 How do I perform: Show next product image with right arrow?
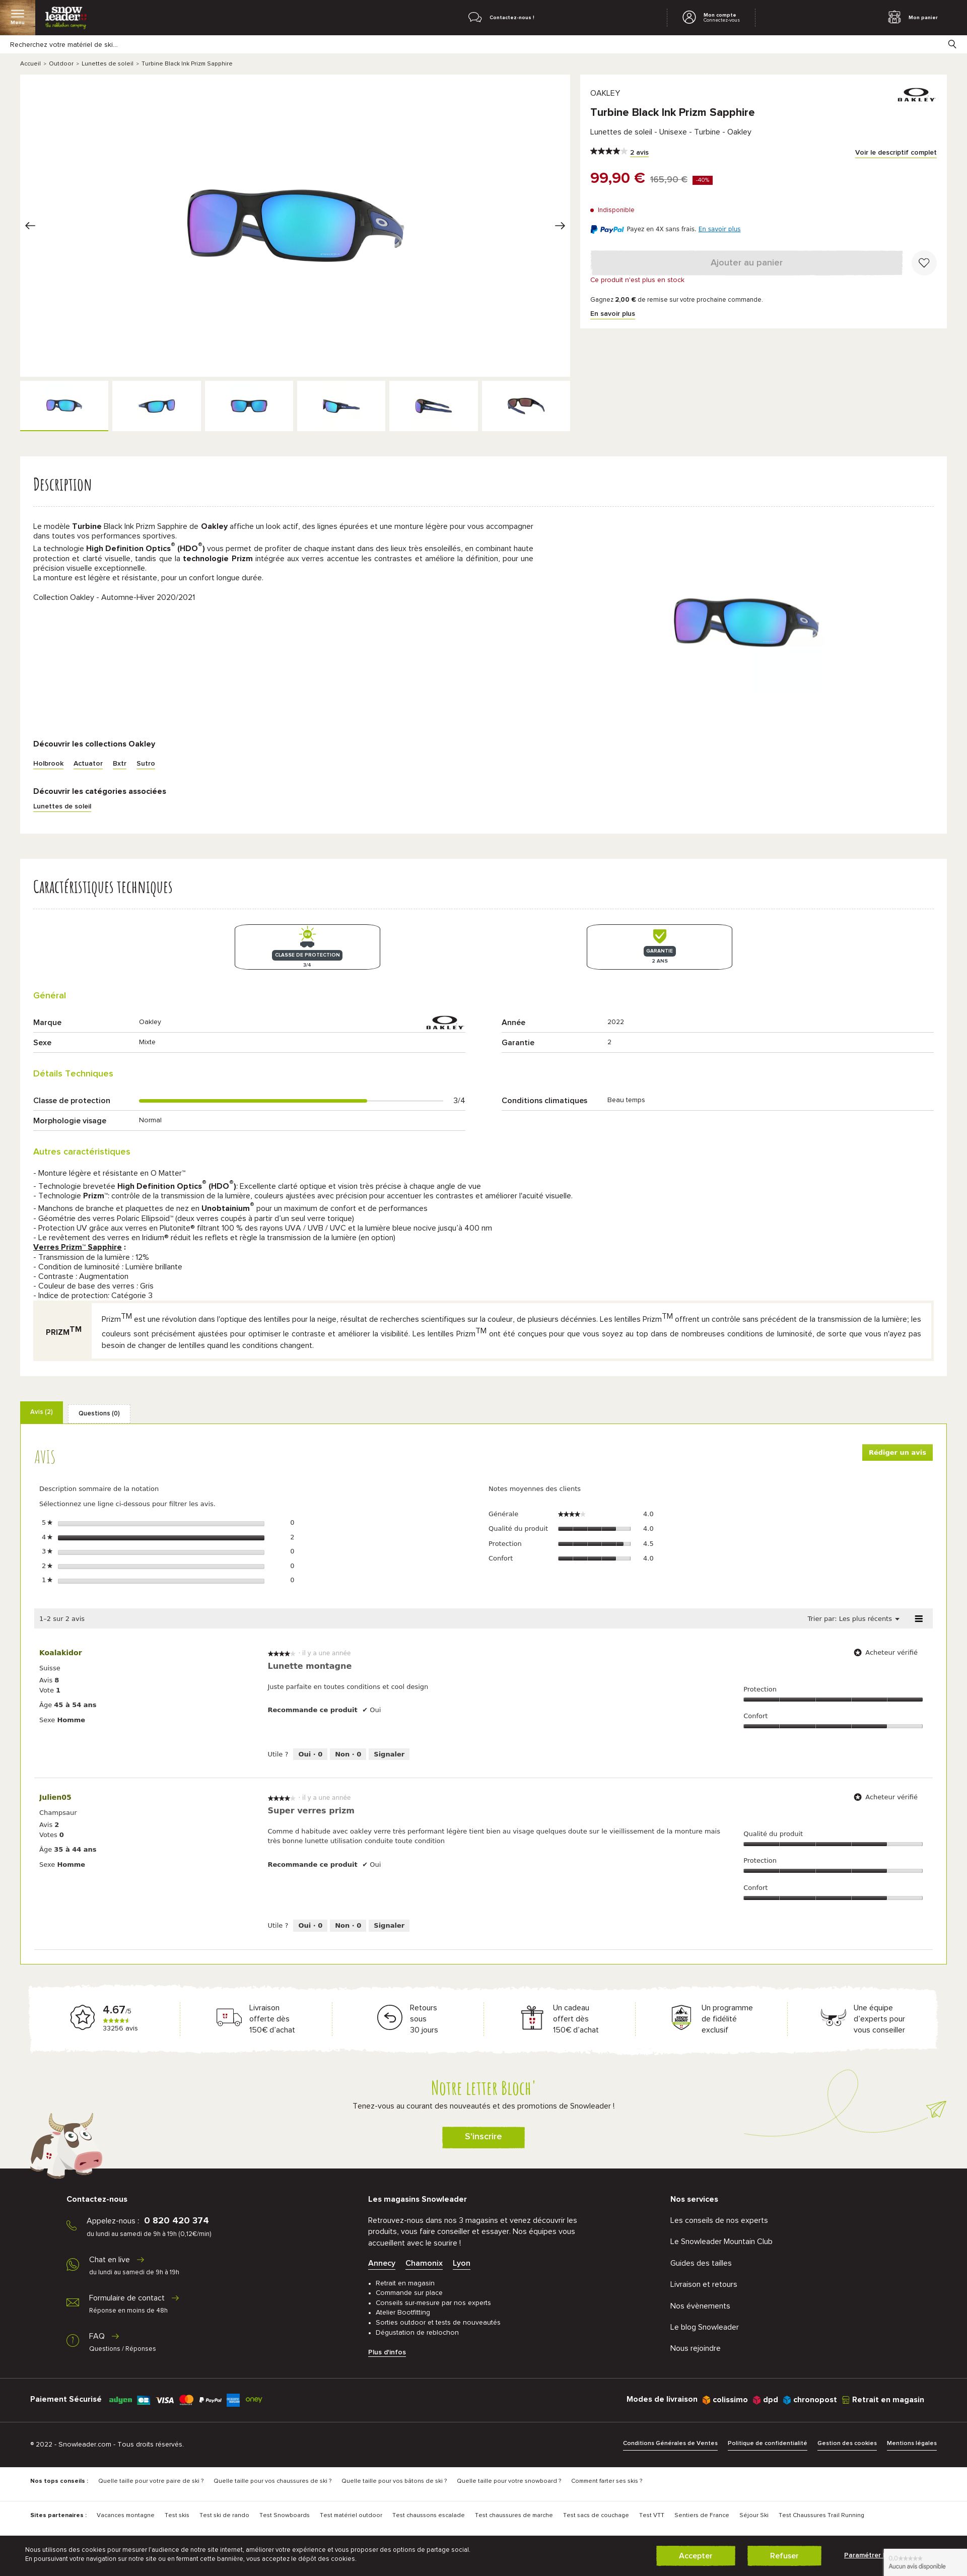(560, 226)
